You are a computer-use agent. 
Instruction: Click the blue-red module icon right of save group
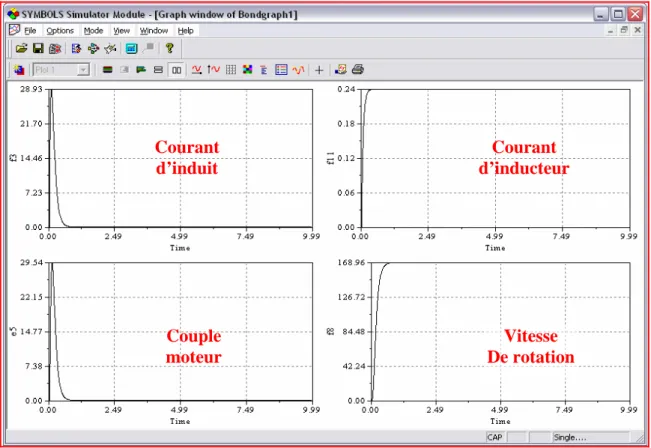tap(76, 49)
